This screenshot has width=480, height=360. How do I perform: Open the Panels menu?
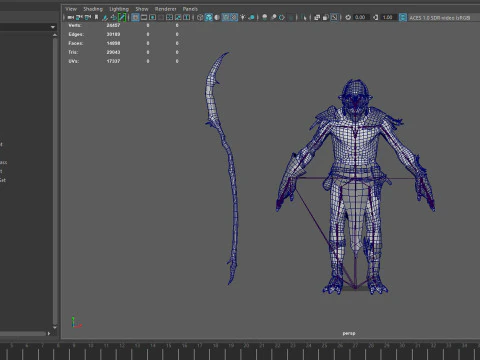coord(190,9)
